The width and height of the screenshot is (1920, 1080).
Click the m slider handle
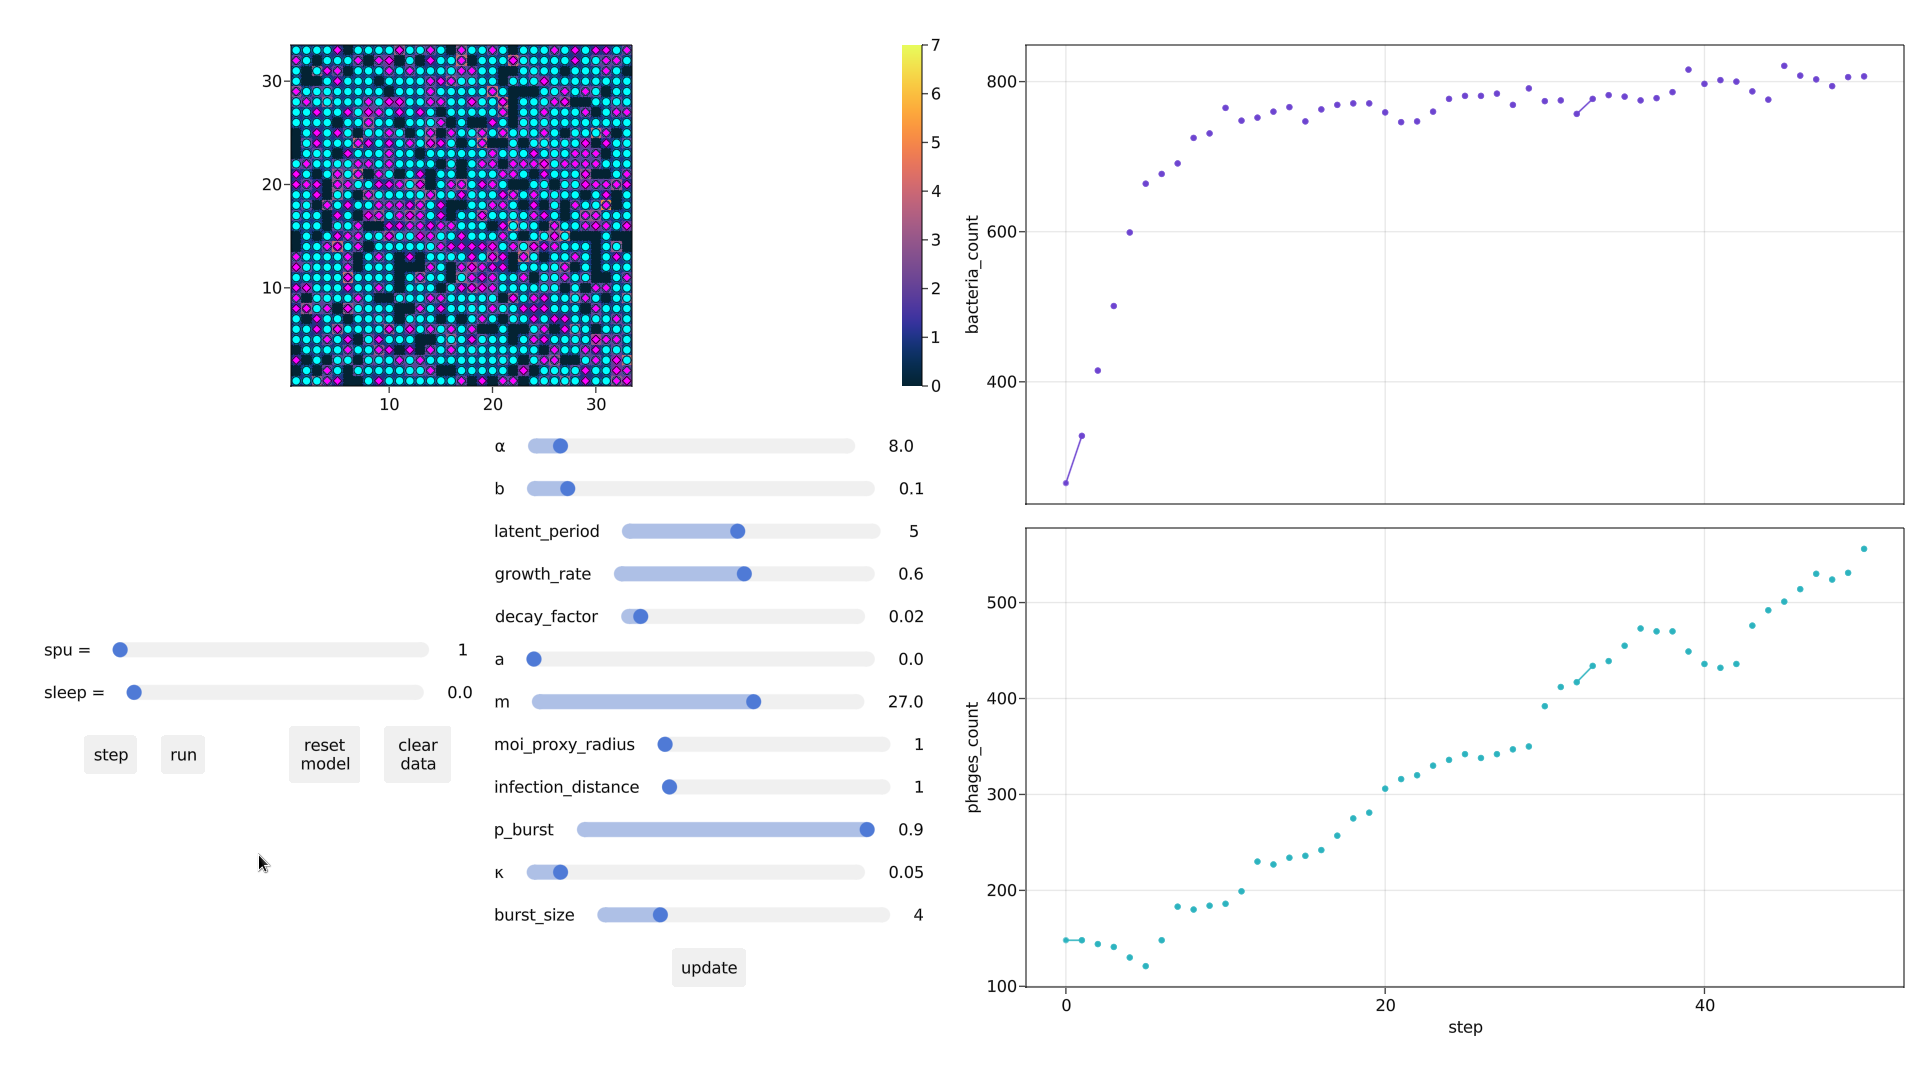point(754,702)
